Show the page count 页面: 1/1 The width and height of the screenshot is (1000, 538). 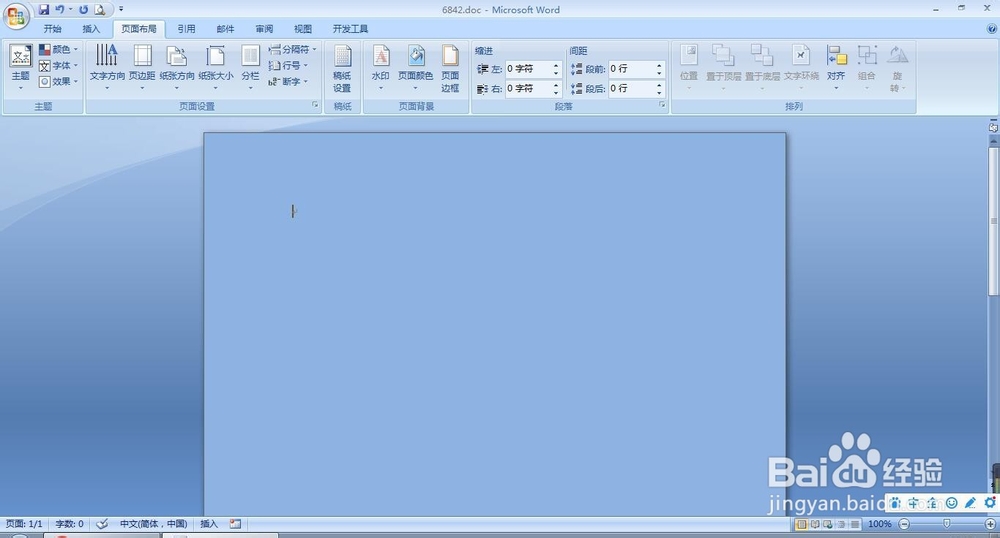[x=24, y=524]
